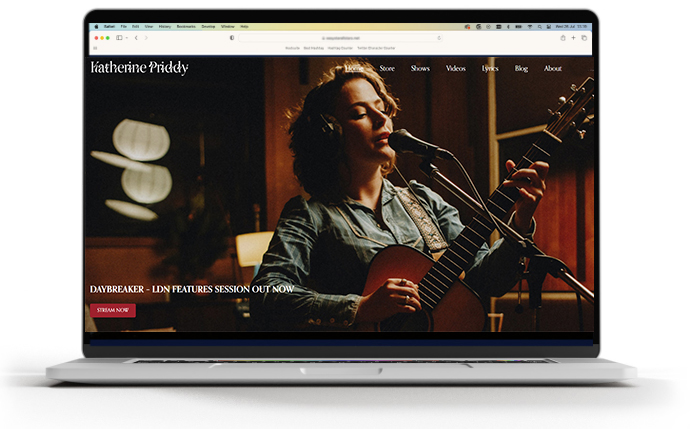699x429 pixels.
Task: Open the Blog link
Action: tap(521, 68)
